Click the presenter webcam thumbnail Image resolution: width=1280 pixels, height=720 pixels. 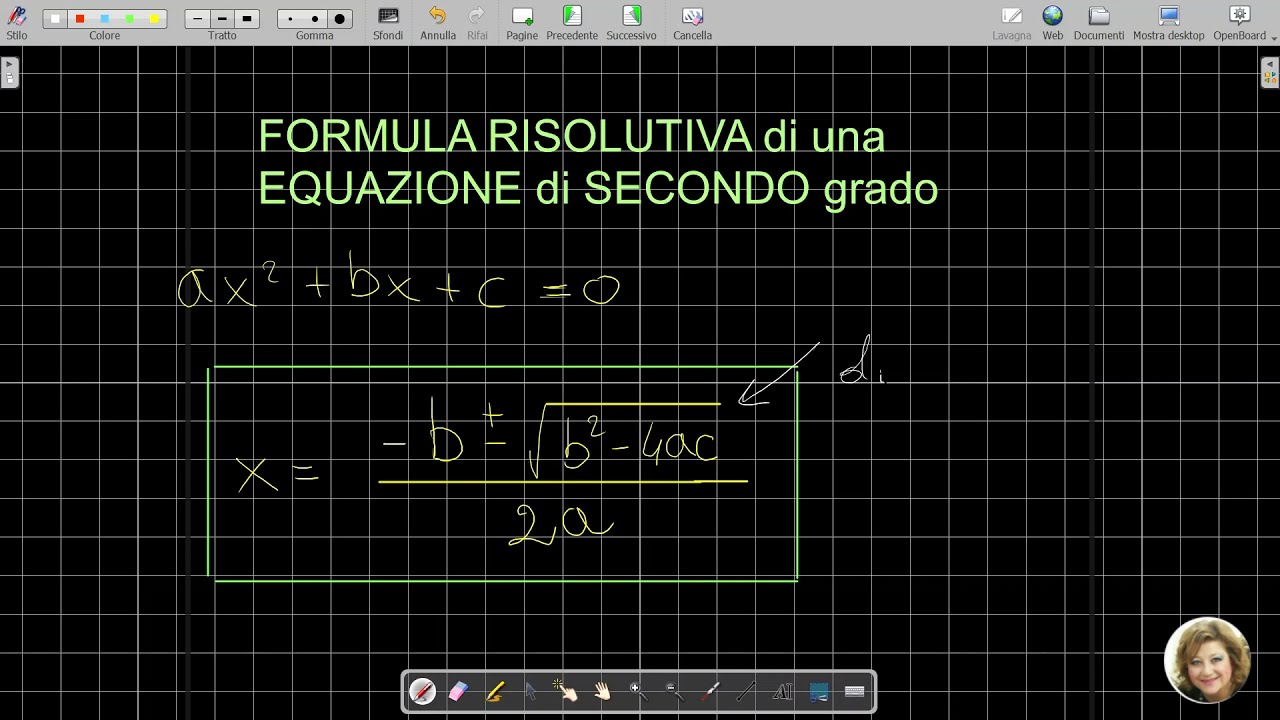(x=1207, y=660)
